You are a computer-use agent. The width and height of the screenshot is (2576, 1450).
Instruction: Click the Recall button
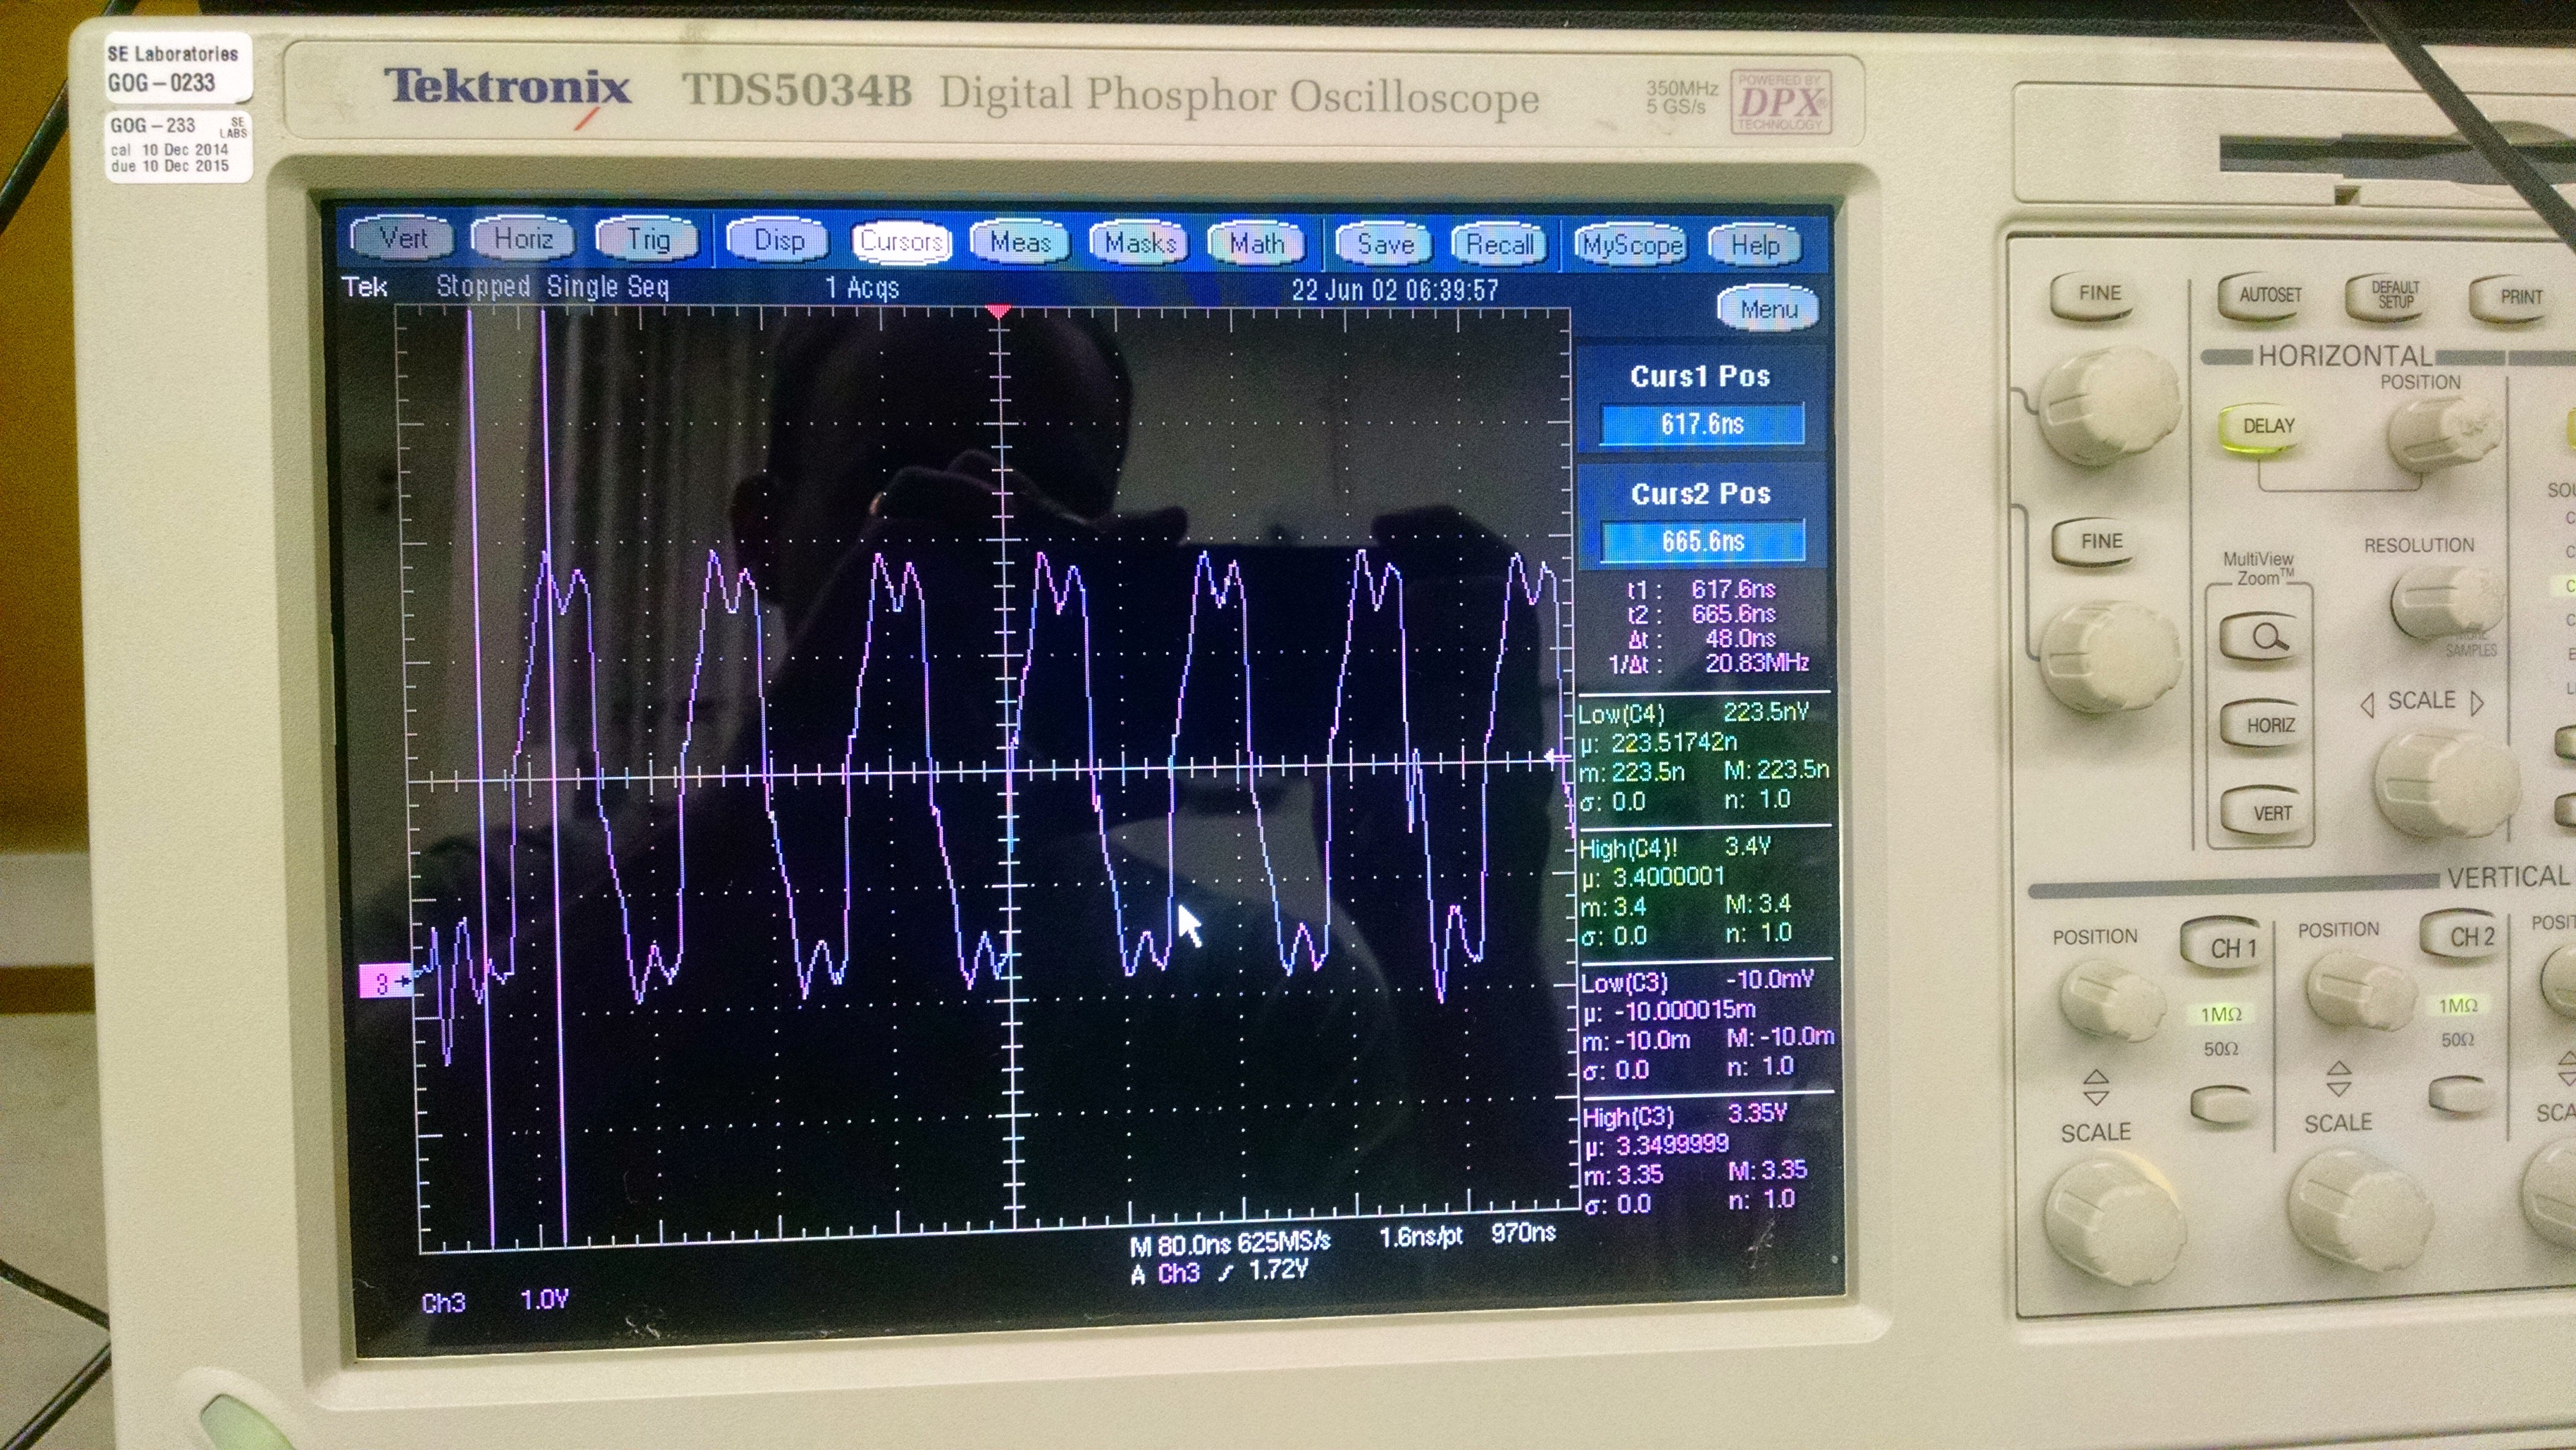coord(1499,245)
